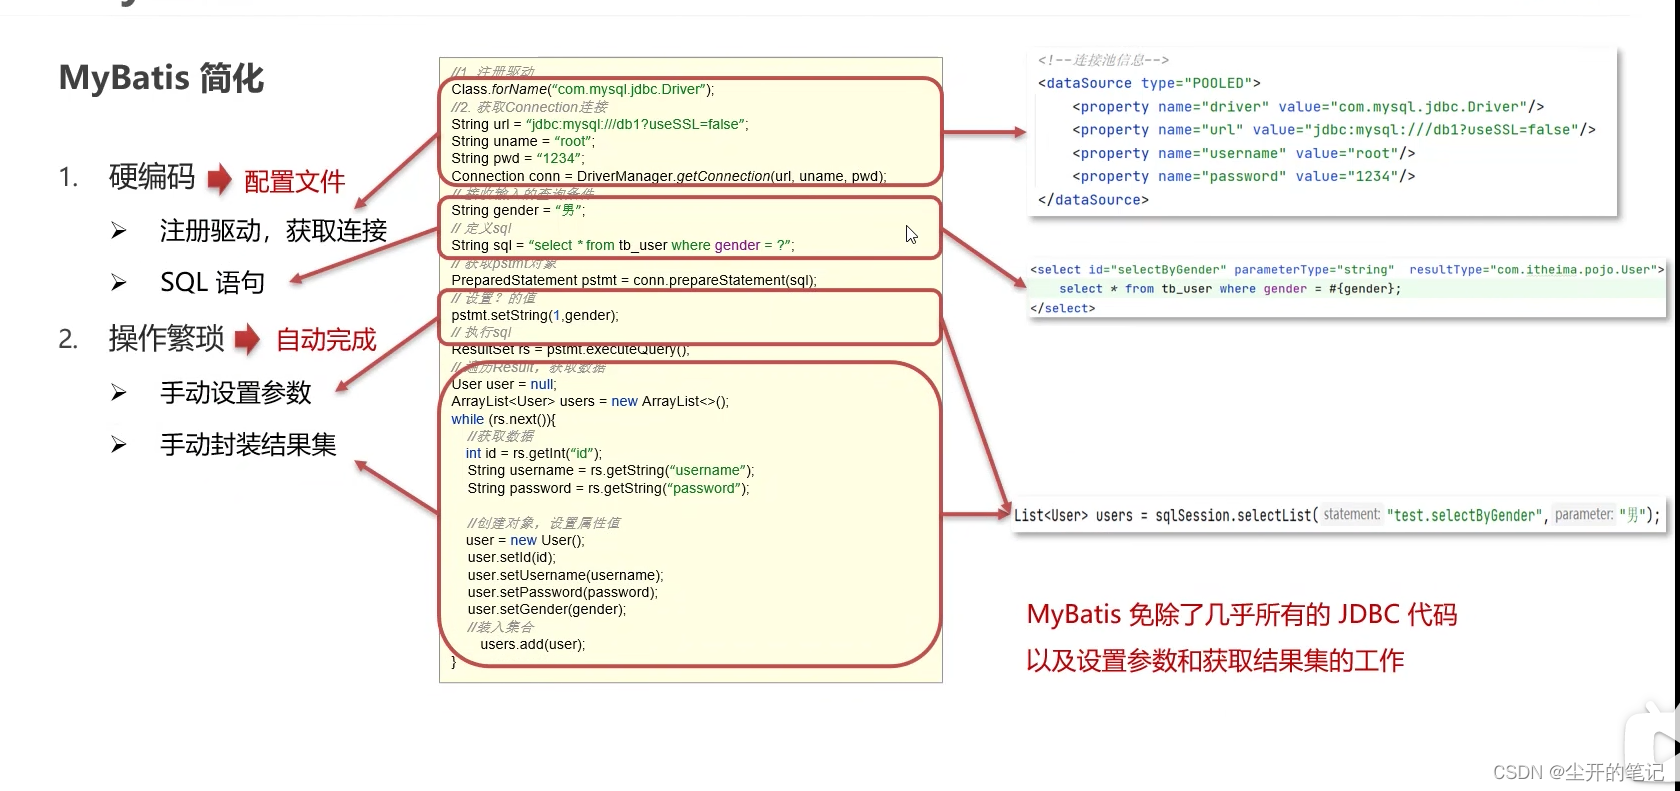Image resolution: width=1680 pixels, height=791 pixels.
Task: Click the comment "//获取数据"
Action: (500, 436)
